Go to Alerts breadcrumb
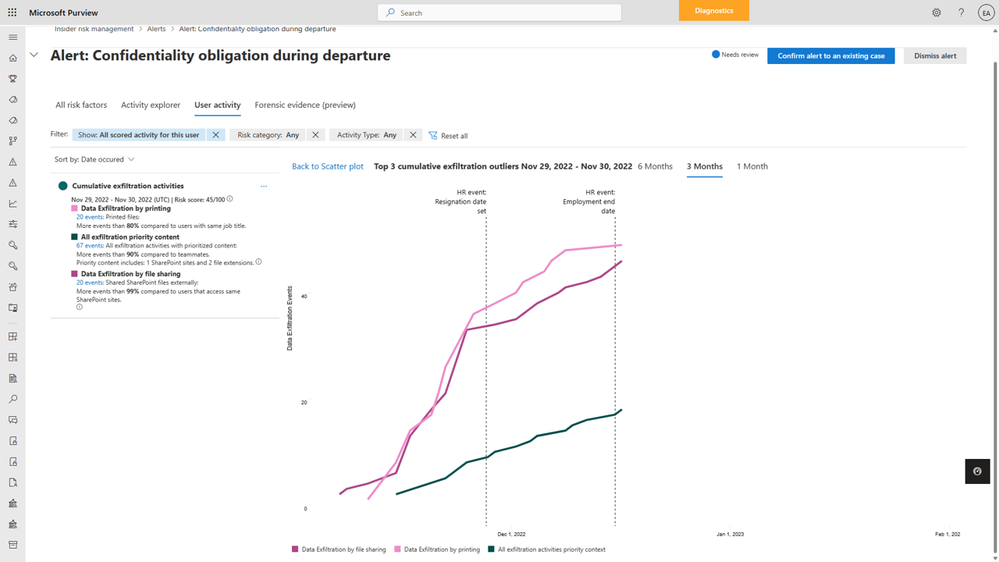This screenshot has height=562, width=999. pyautogui.click(x=156, y=29)
